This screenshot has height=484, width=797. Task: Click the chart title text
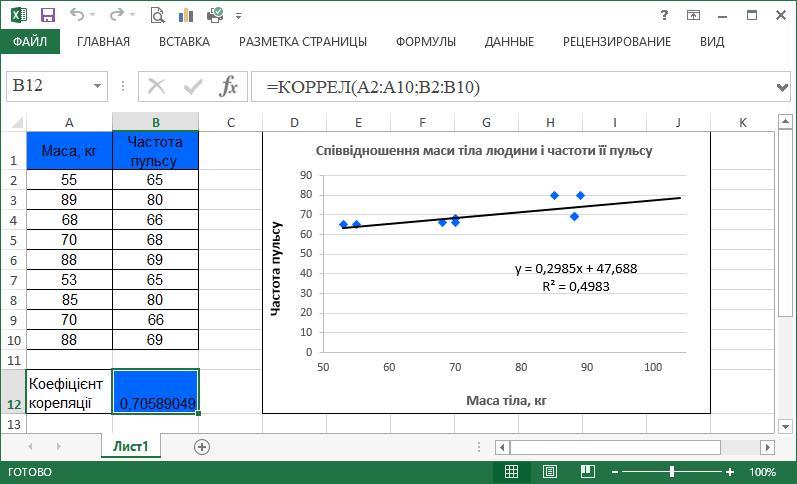[484, 151]
